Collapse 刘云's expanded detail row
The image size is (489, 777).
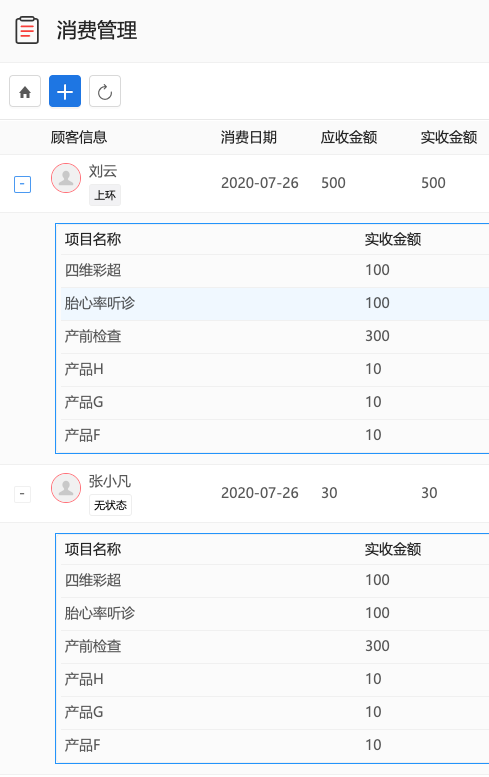[x=22, y=184]
